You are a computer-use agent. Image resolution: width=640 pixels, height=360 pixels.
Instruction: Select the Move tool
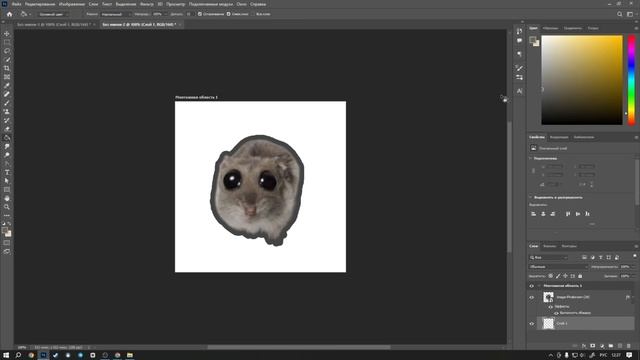point(7,33)
